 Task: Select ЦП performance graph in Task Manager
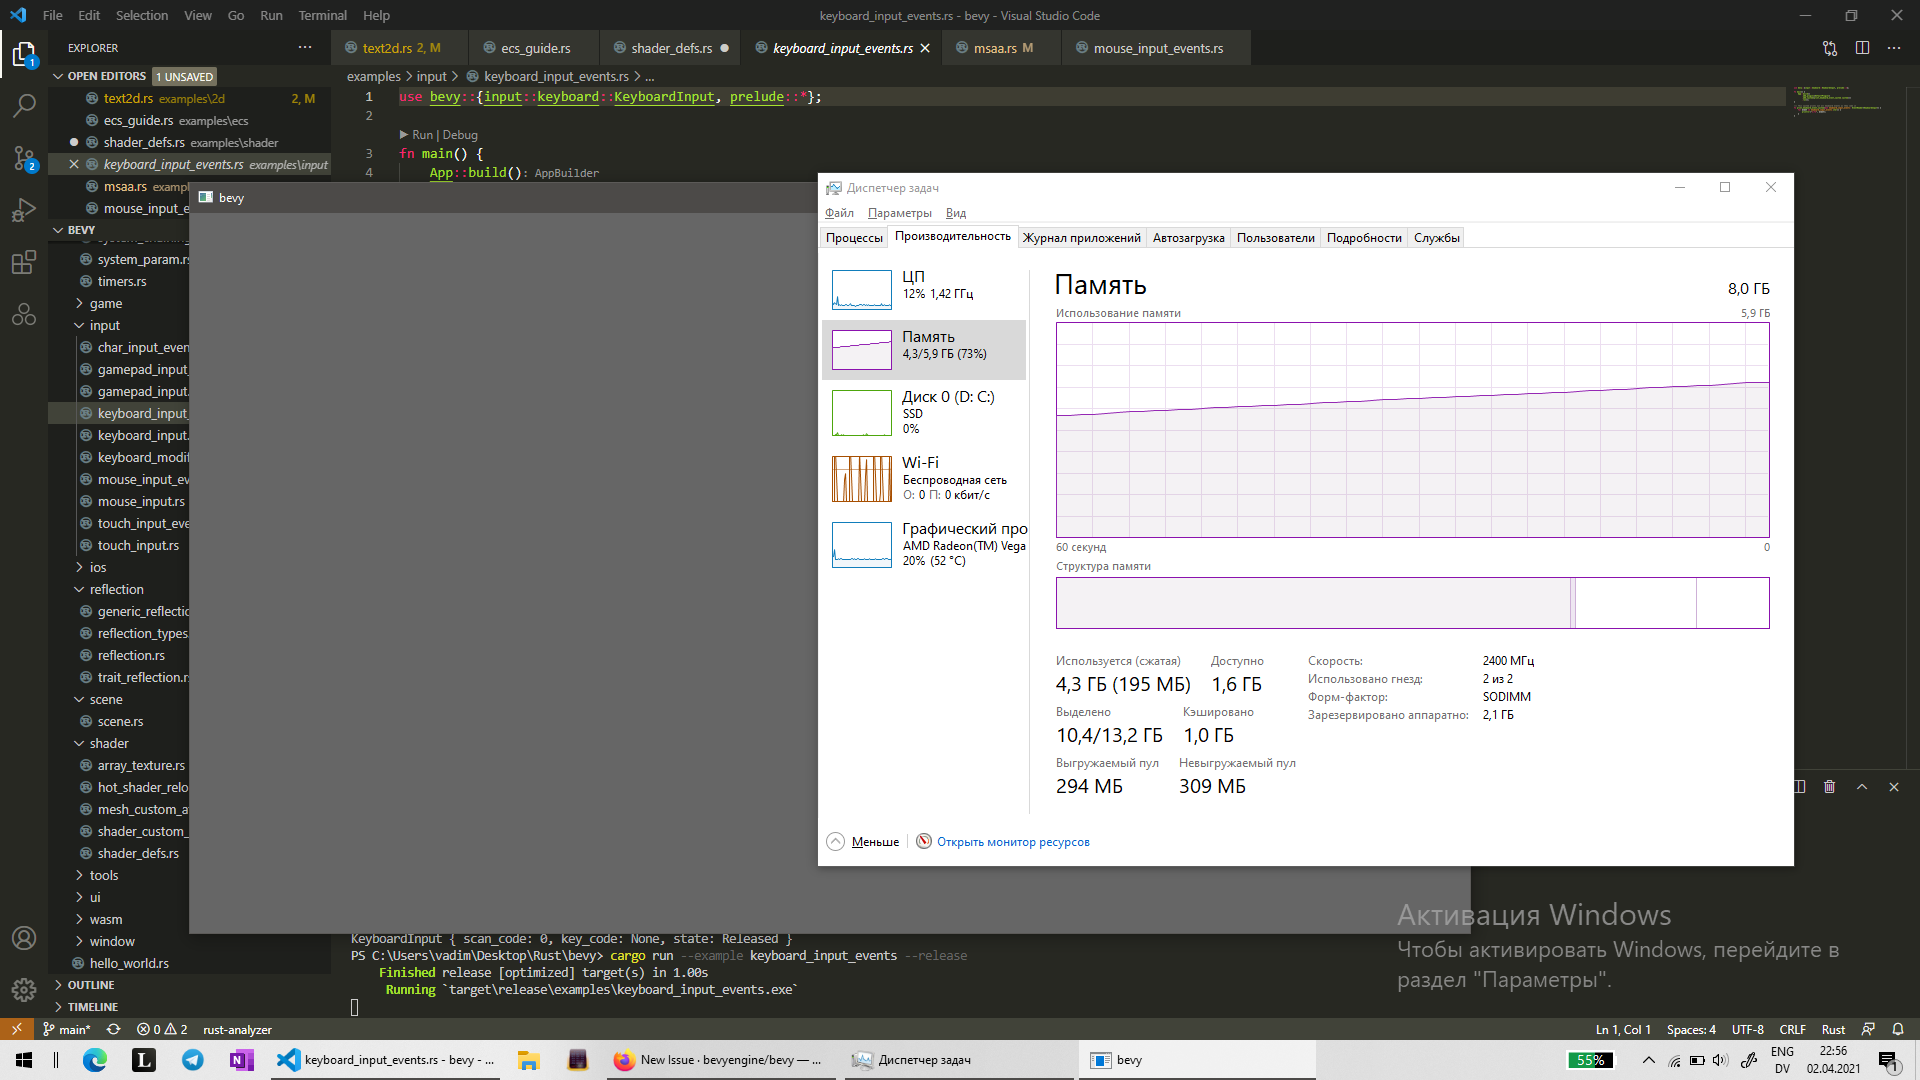pyautogui.click(x=924, y=289)
